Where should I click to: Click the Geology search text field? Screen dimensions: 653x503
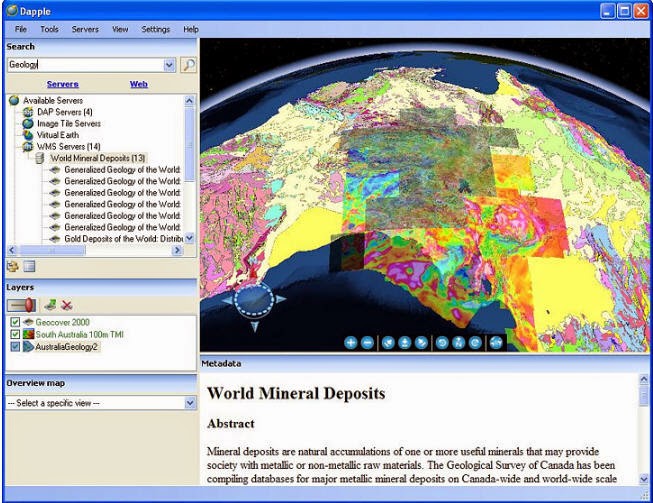point(85,65)
